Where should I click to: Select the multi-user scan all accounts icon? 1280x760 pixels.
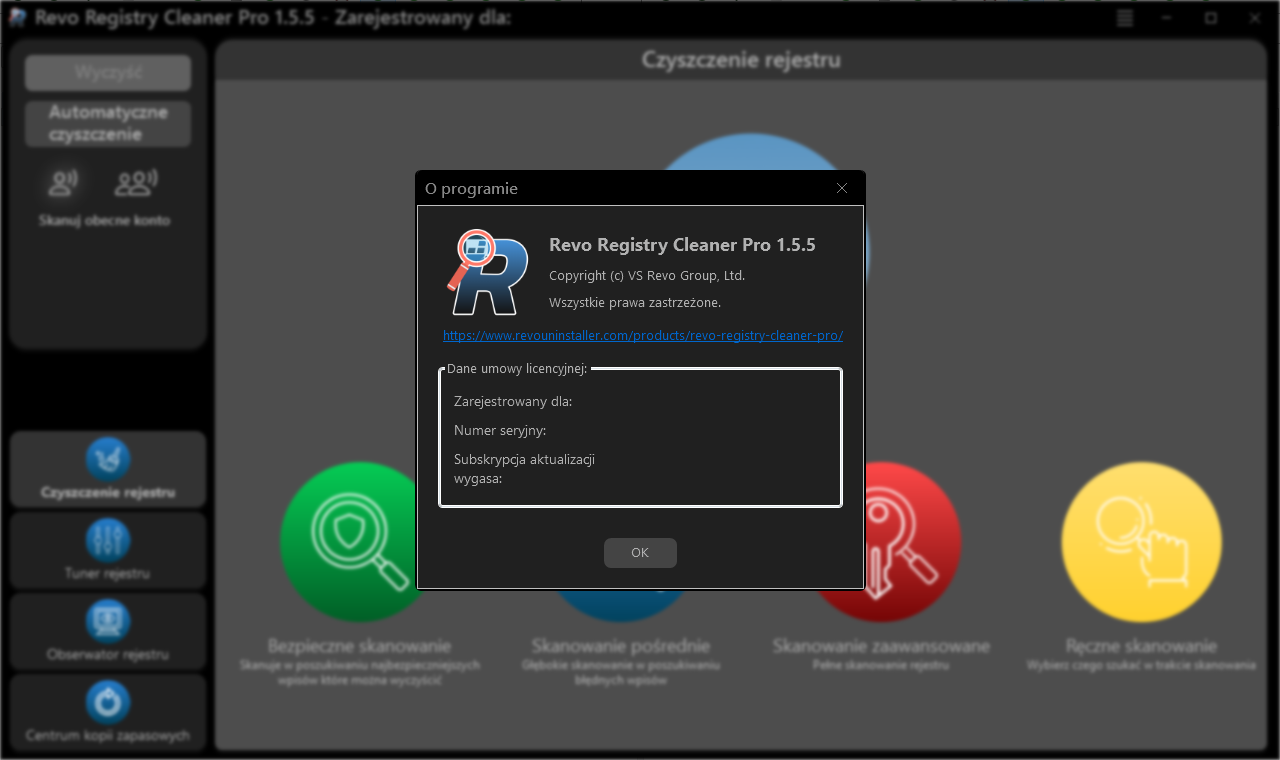136,183
